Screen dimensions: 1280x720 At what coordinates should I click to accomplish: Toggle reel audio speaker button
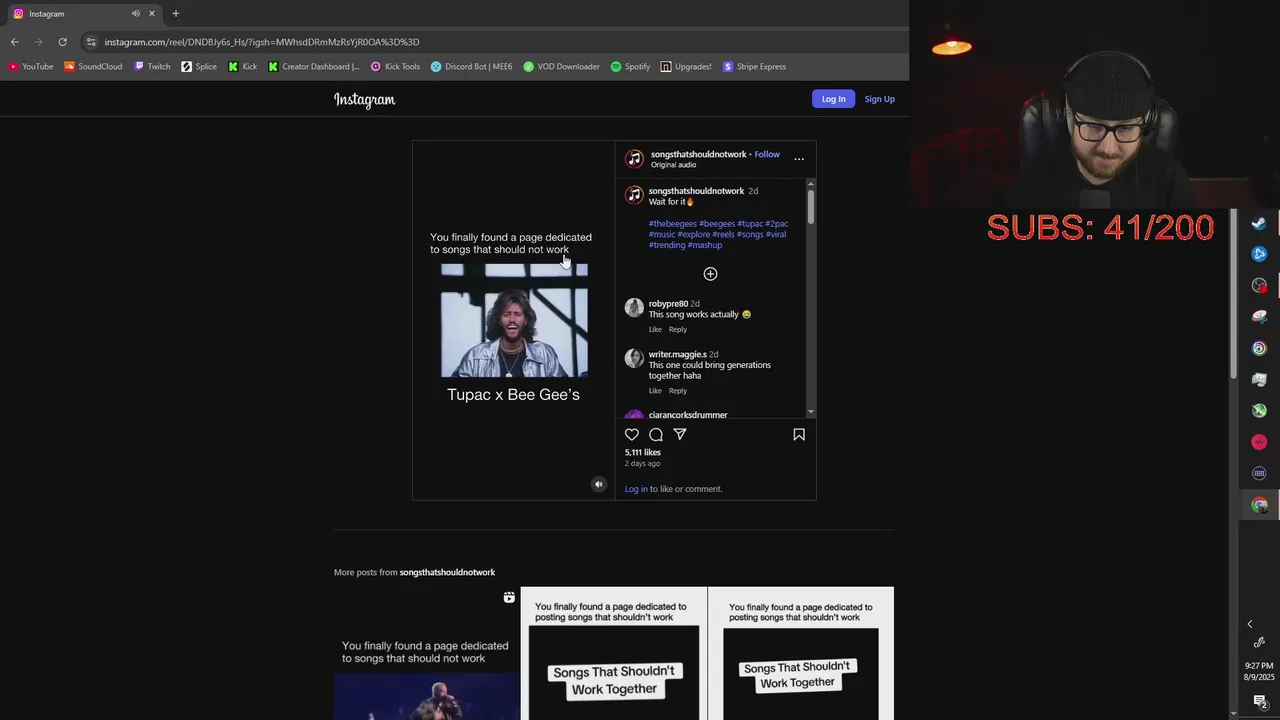coord(599,484)
